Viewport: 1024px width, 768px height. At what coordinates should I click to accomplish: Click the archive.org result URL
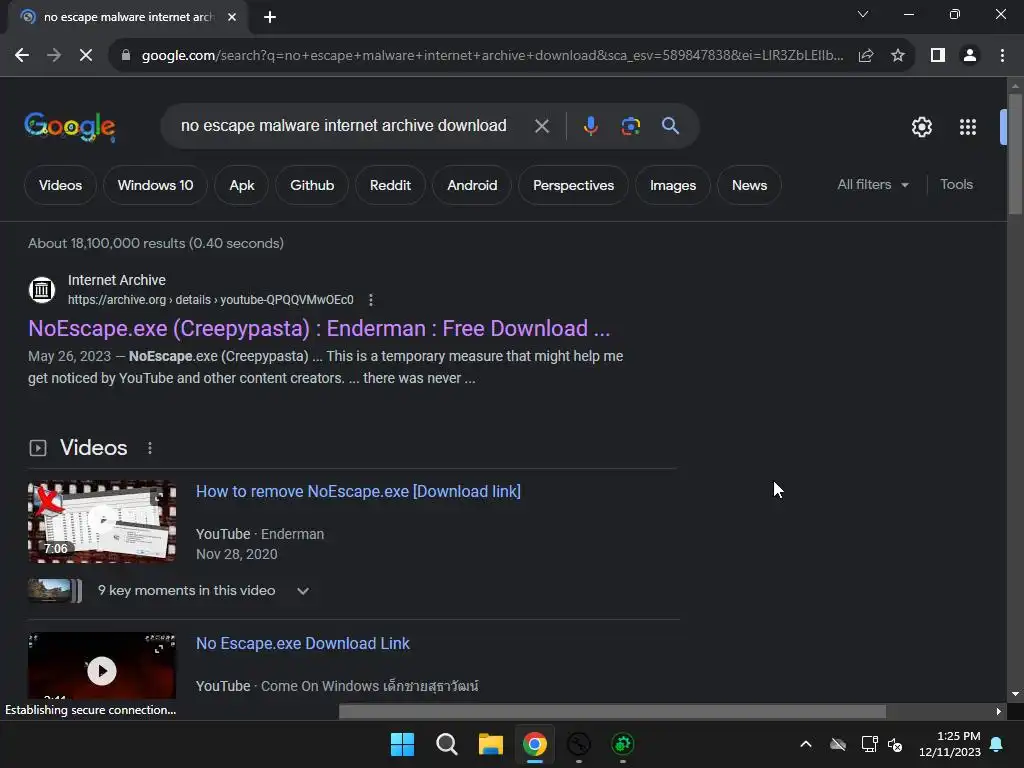click(210, 300)
